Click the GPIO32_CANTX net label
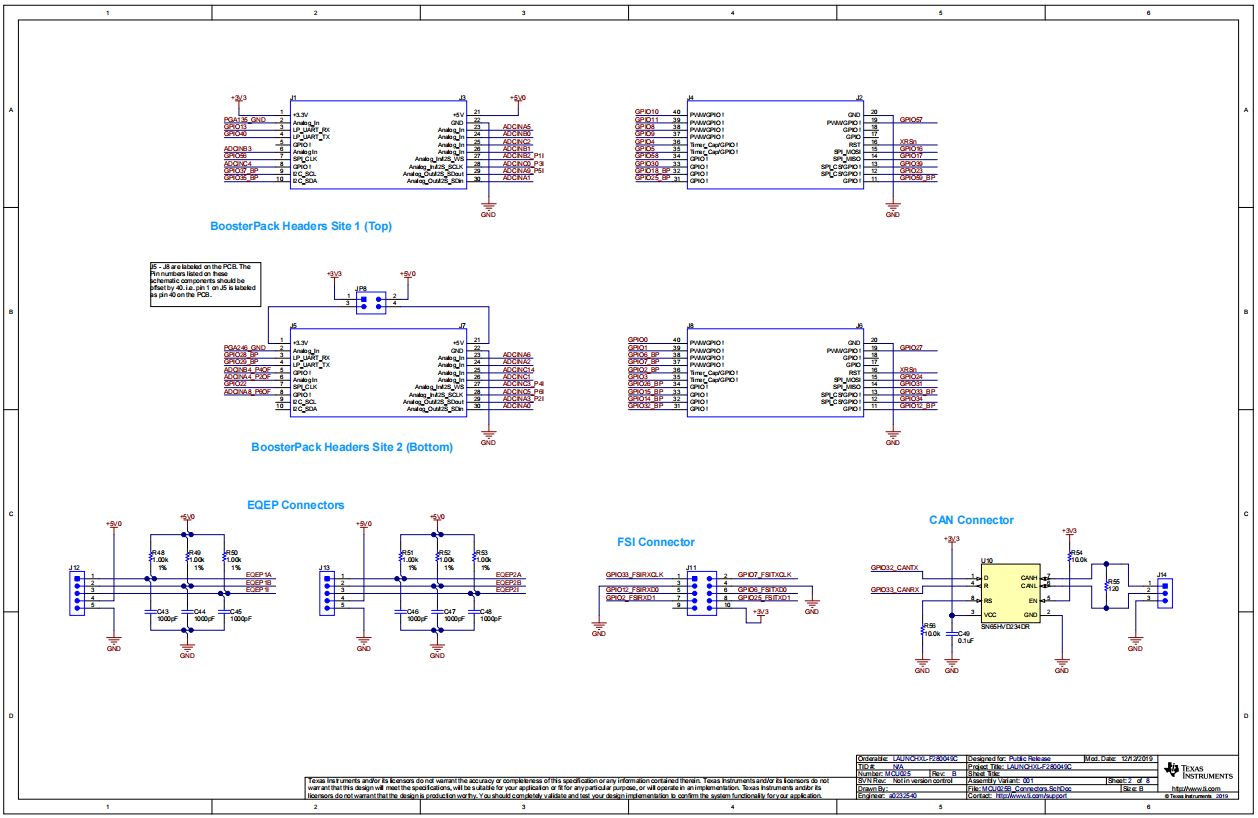The image size is (1258, 818). coord(894,568)
